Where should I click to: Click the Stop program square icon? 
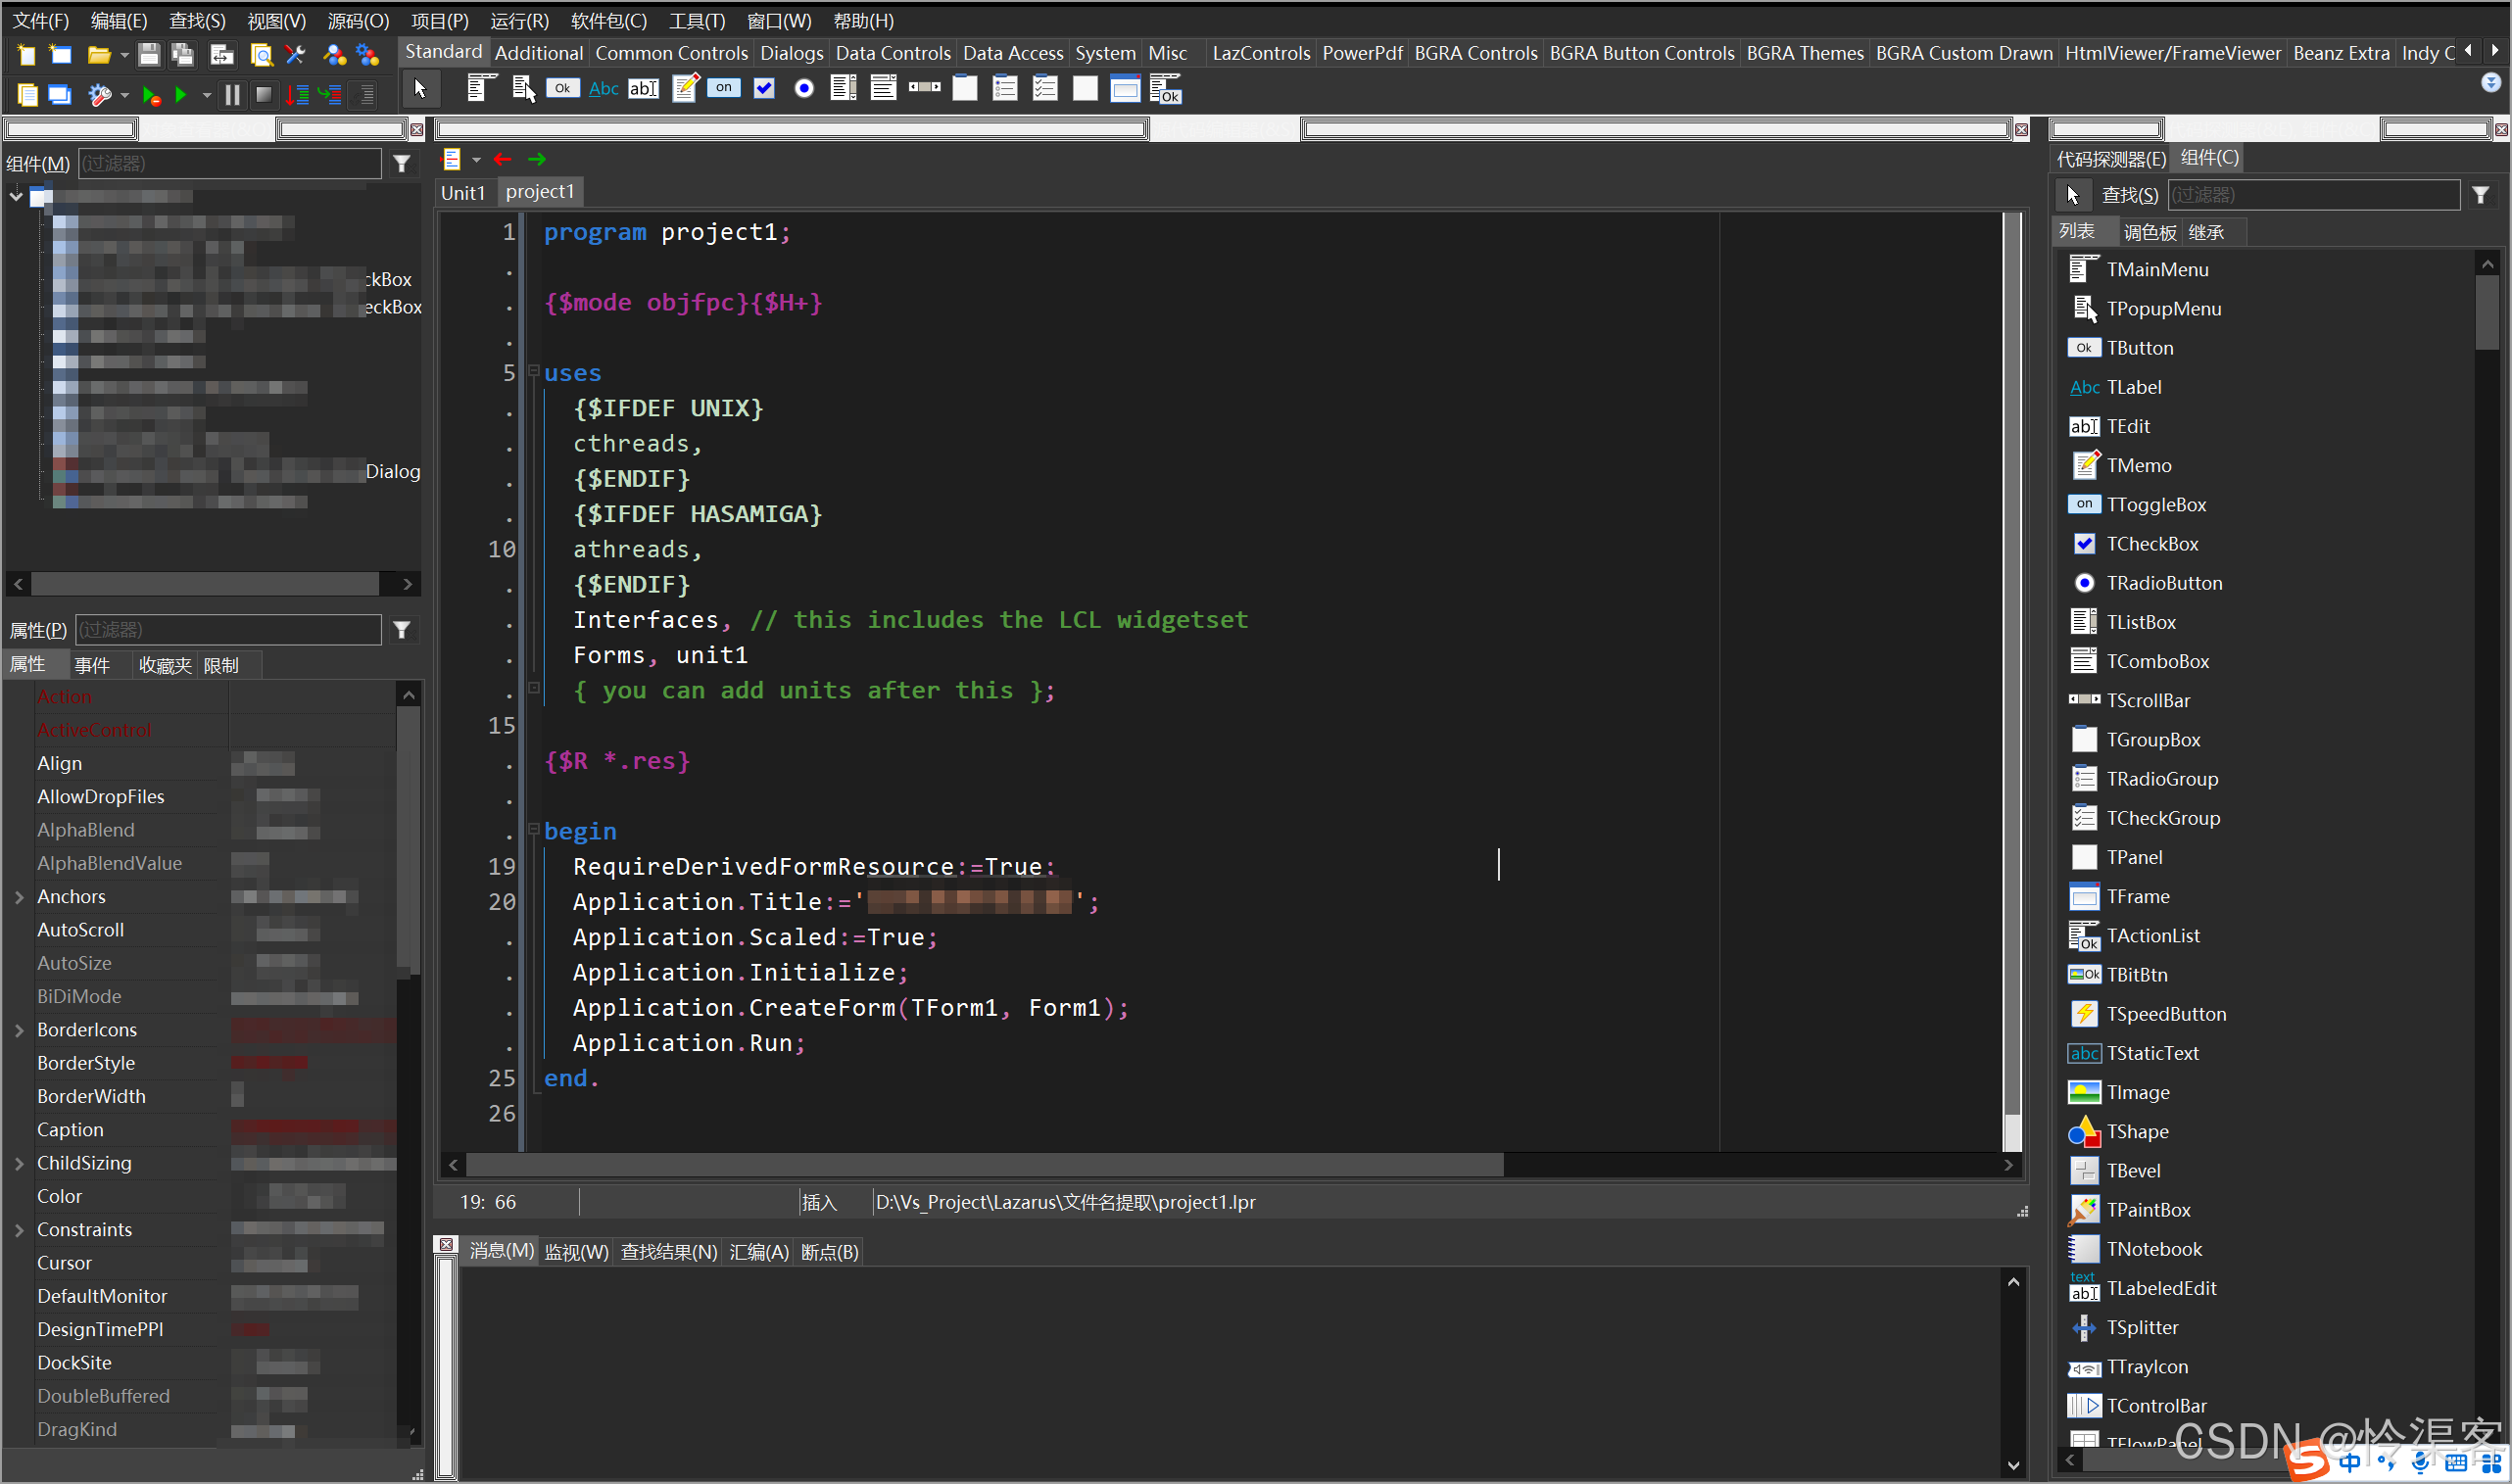[x=264, y=94]
